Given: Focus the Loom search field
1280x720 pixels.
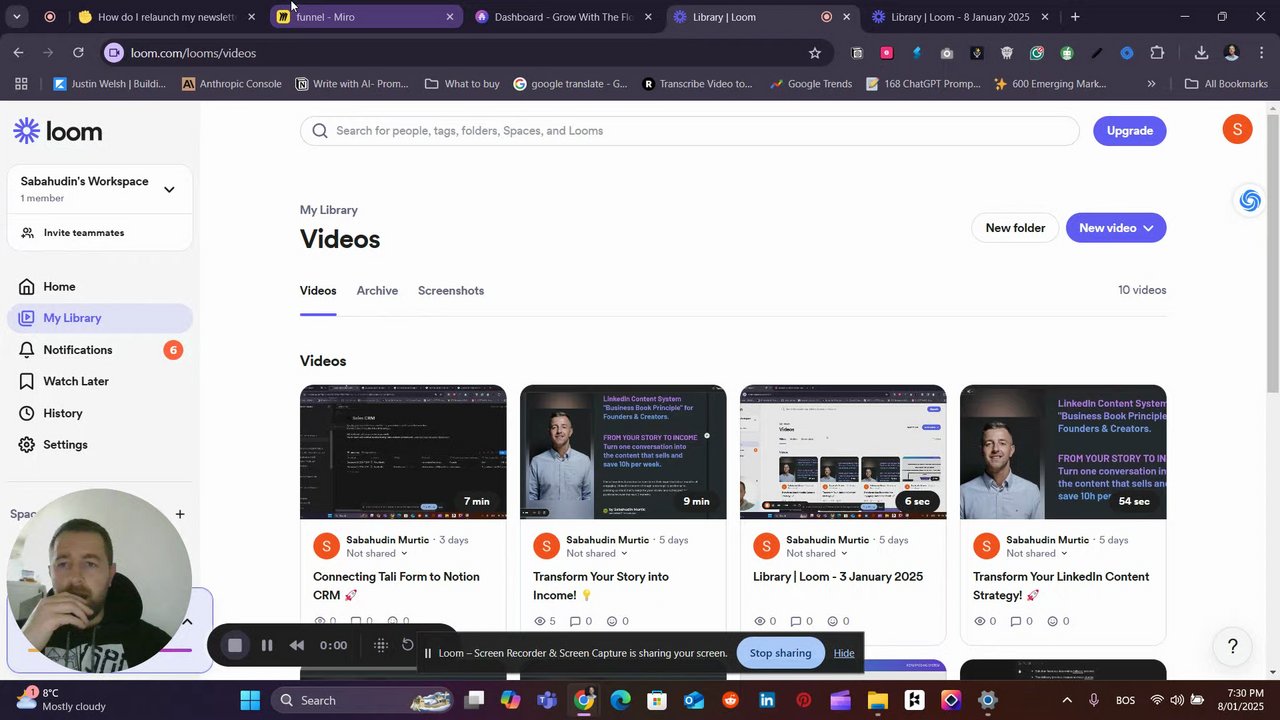Looking at the screenshot, I should click(690, 131).
